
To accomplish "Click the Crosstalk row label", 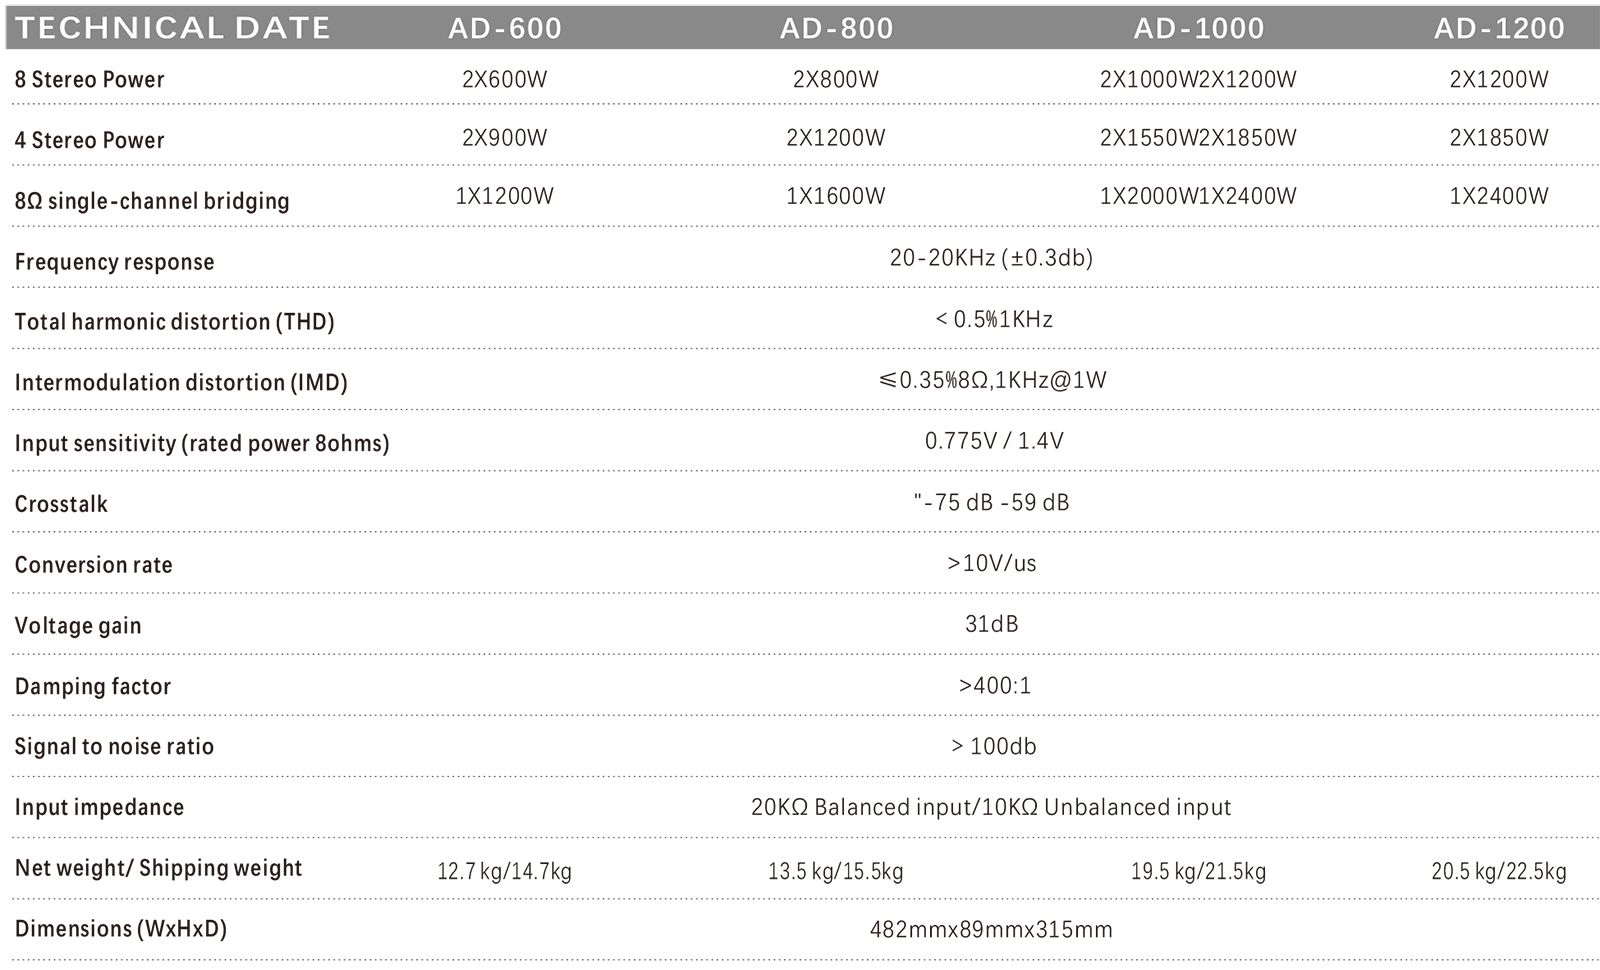I will pyautogui.click(x=61, y=504).
